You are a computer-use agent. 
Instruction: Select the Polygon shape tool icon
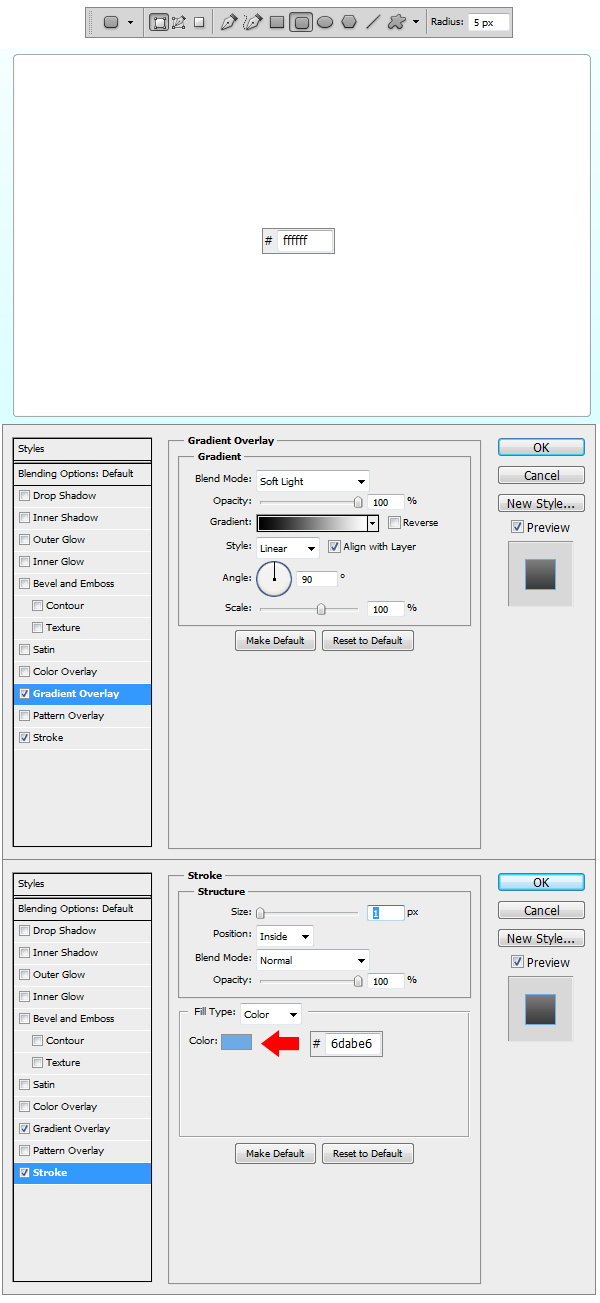tap(349, 22)
